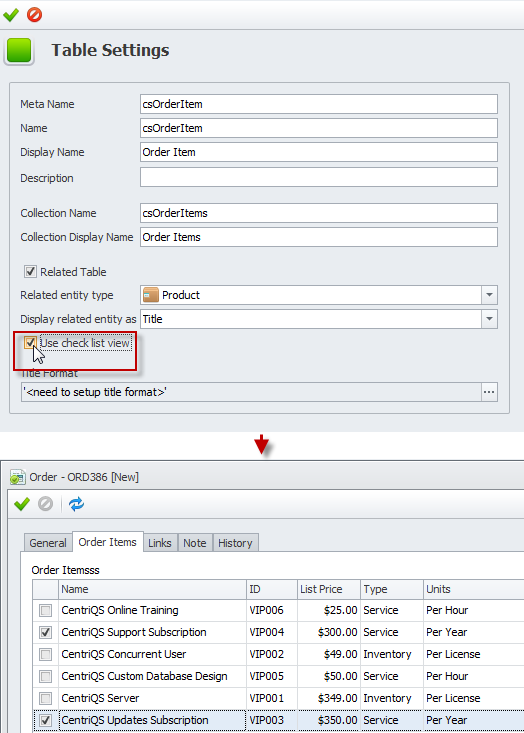The width and height of the screenshot is (524, 733).
Task: Open the Links tab
Action: coord(160,543)
